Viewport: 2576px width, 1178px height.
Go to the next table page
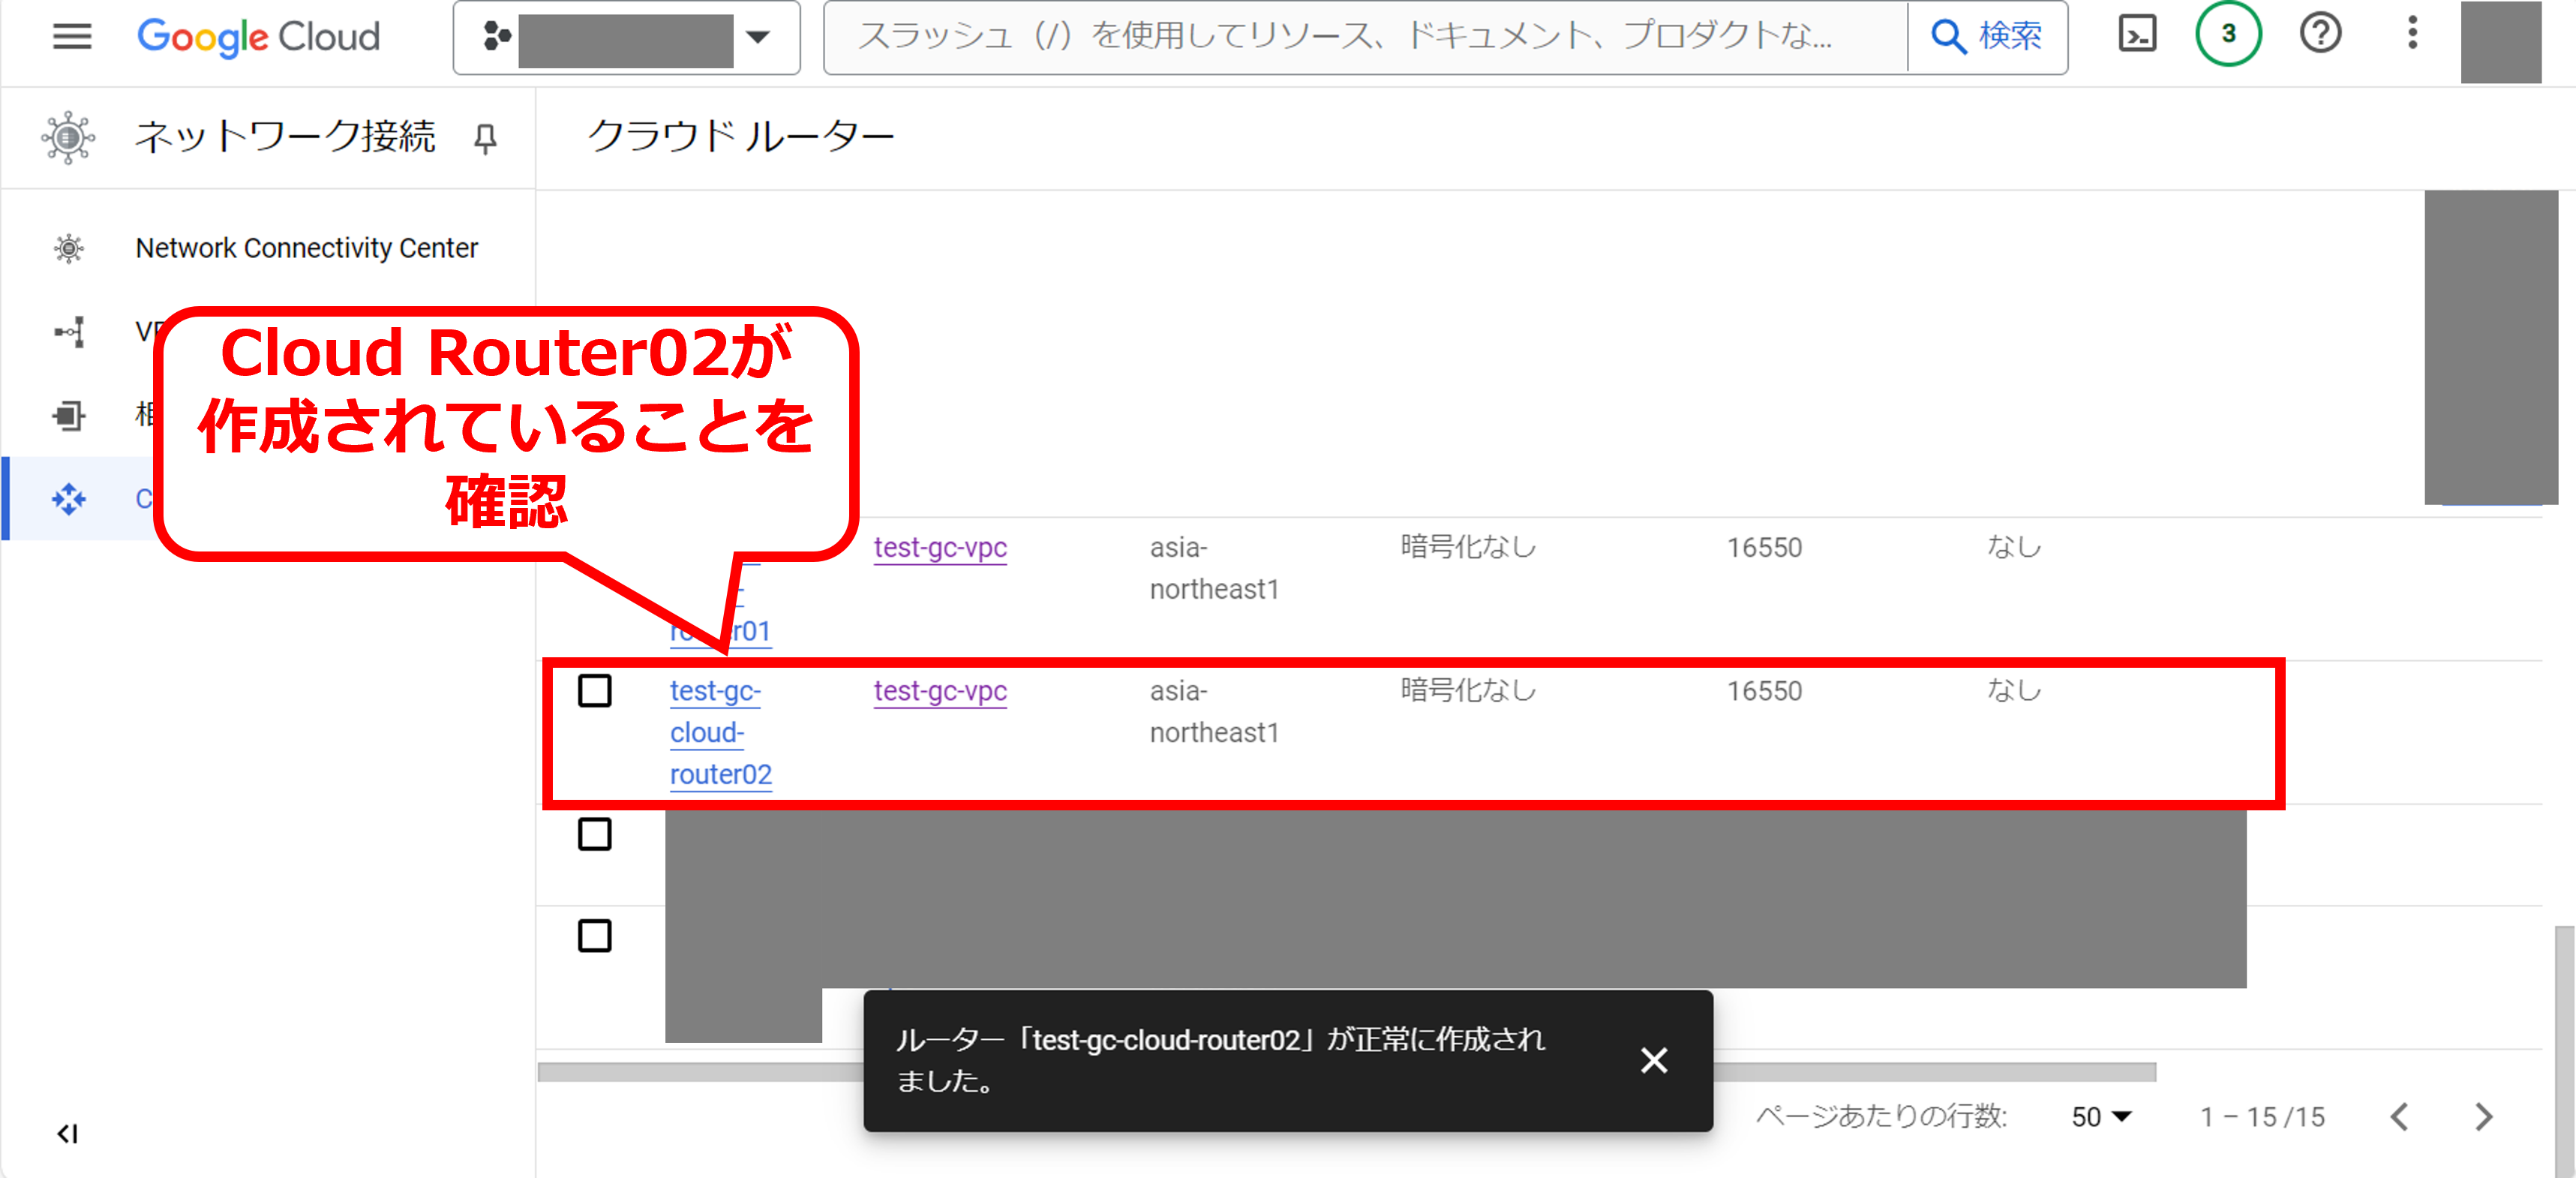coord(2482,1116)
